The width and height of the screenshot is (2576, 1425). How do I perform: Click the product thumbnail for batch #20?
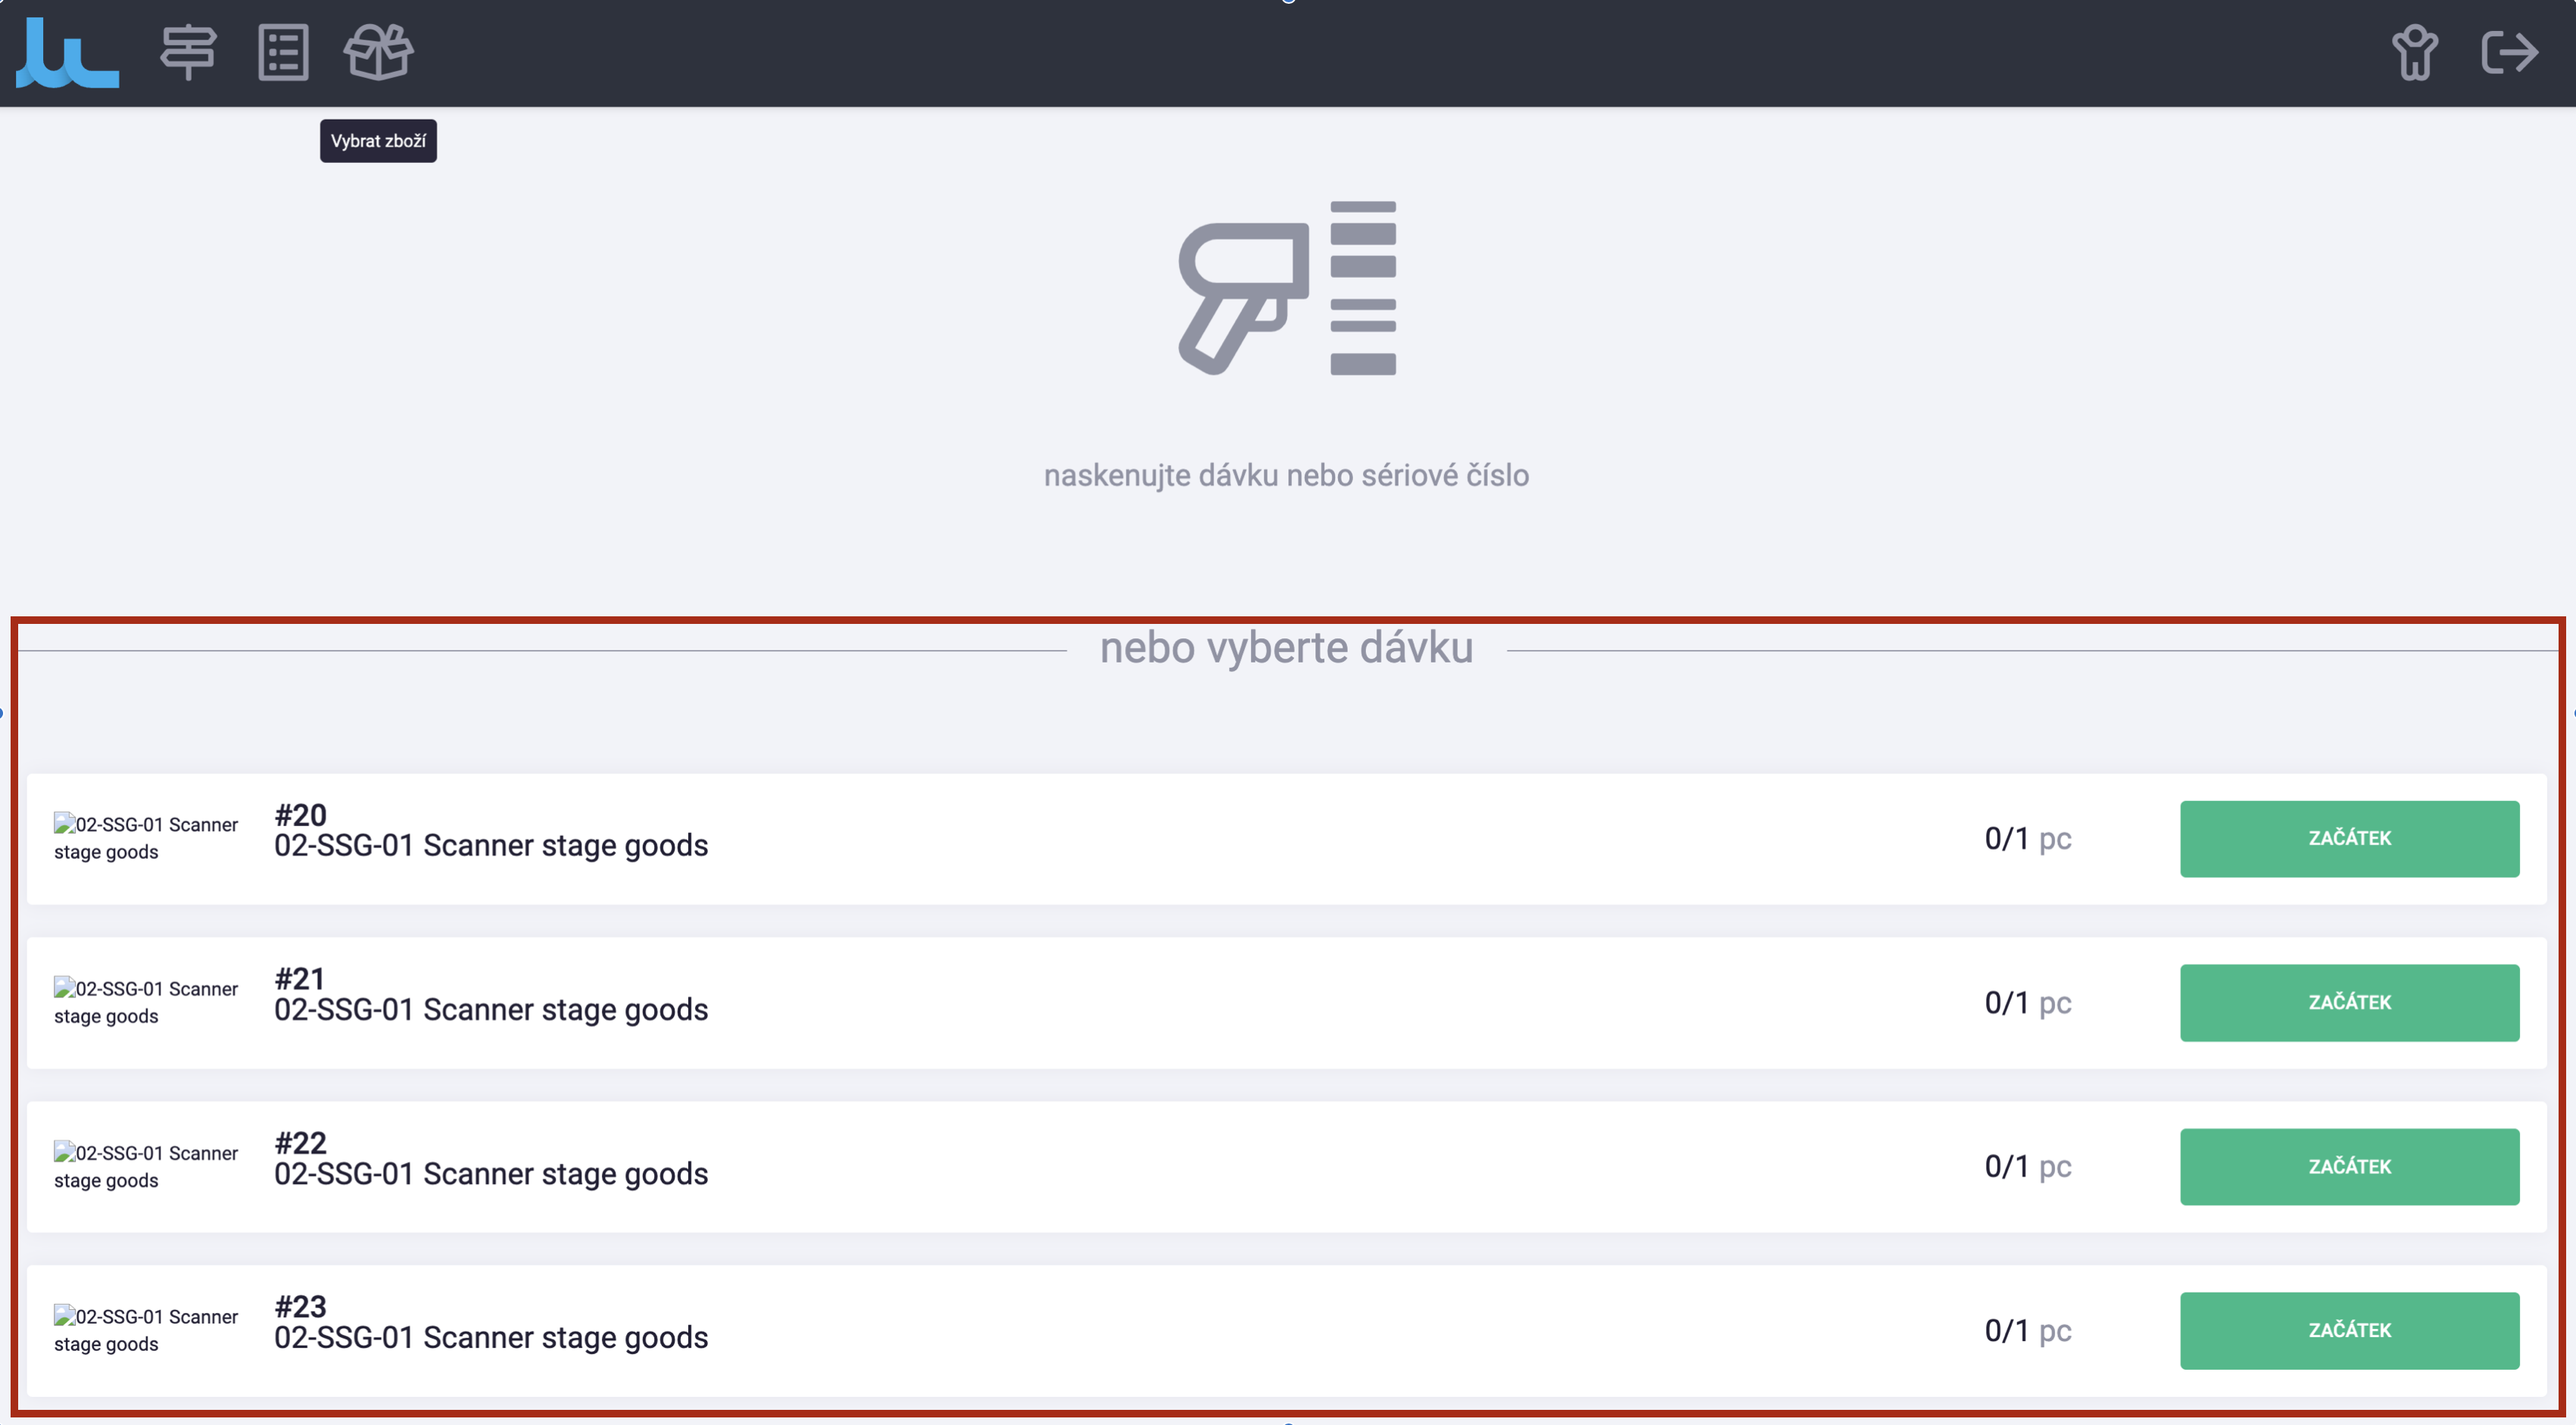(146, 838)
